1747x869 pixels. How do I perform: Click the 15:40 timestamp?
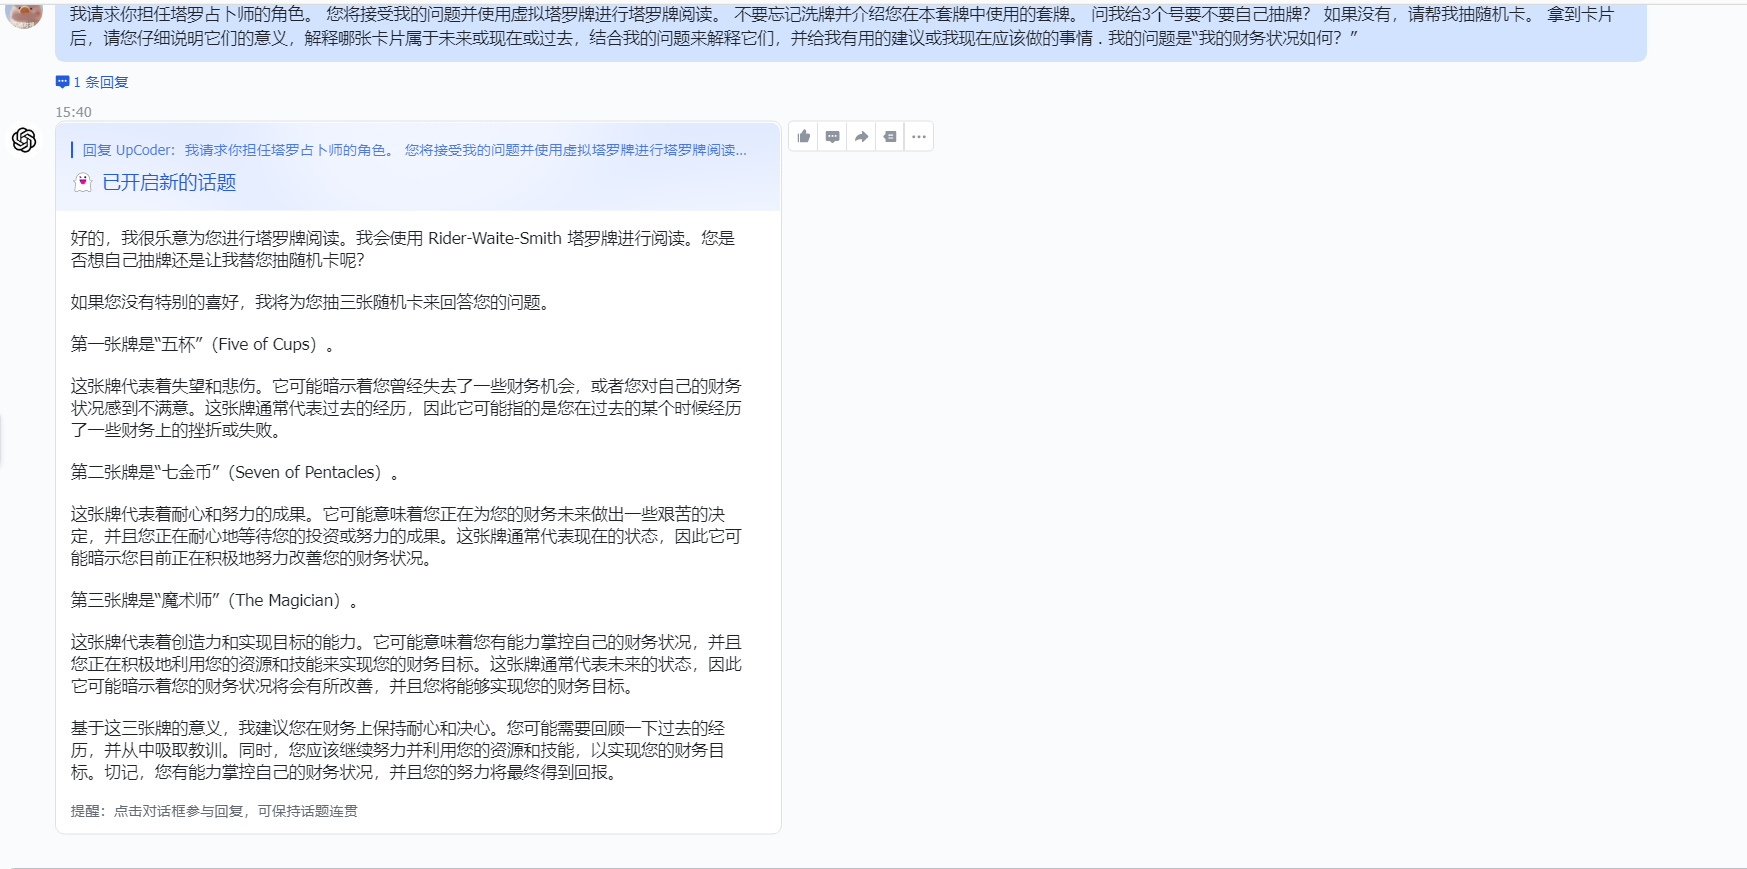73,112
